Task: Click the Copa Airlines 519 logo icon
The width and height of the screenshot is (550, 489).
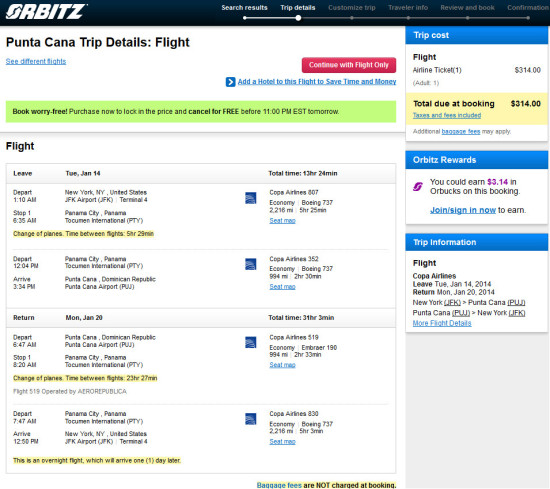Action: coord(250,343)
